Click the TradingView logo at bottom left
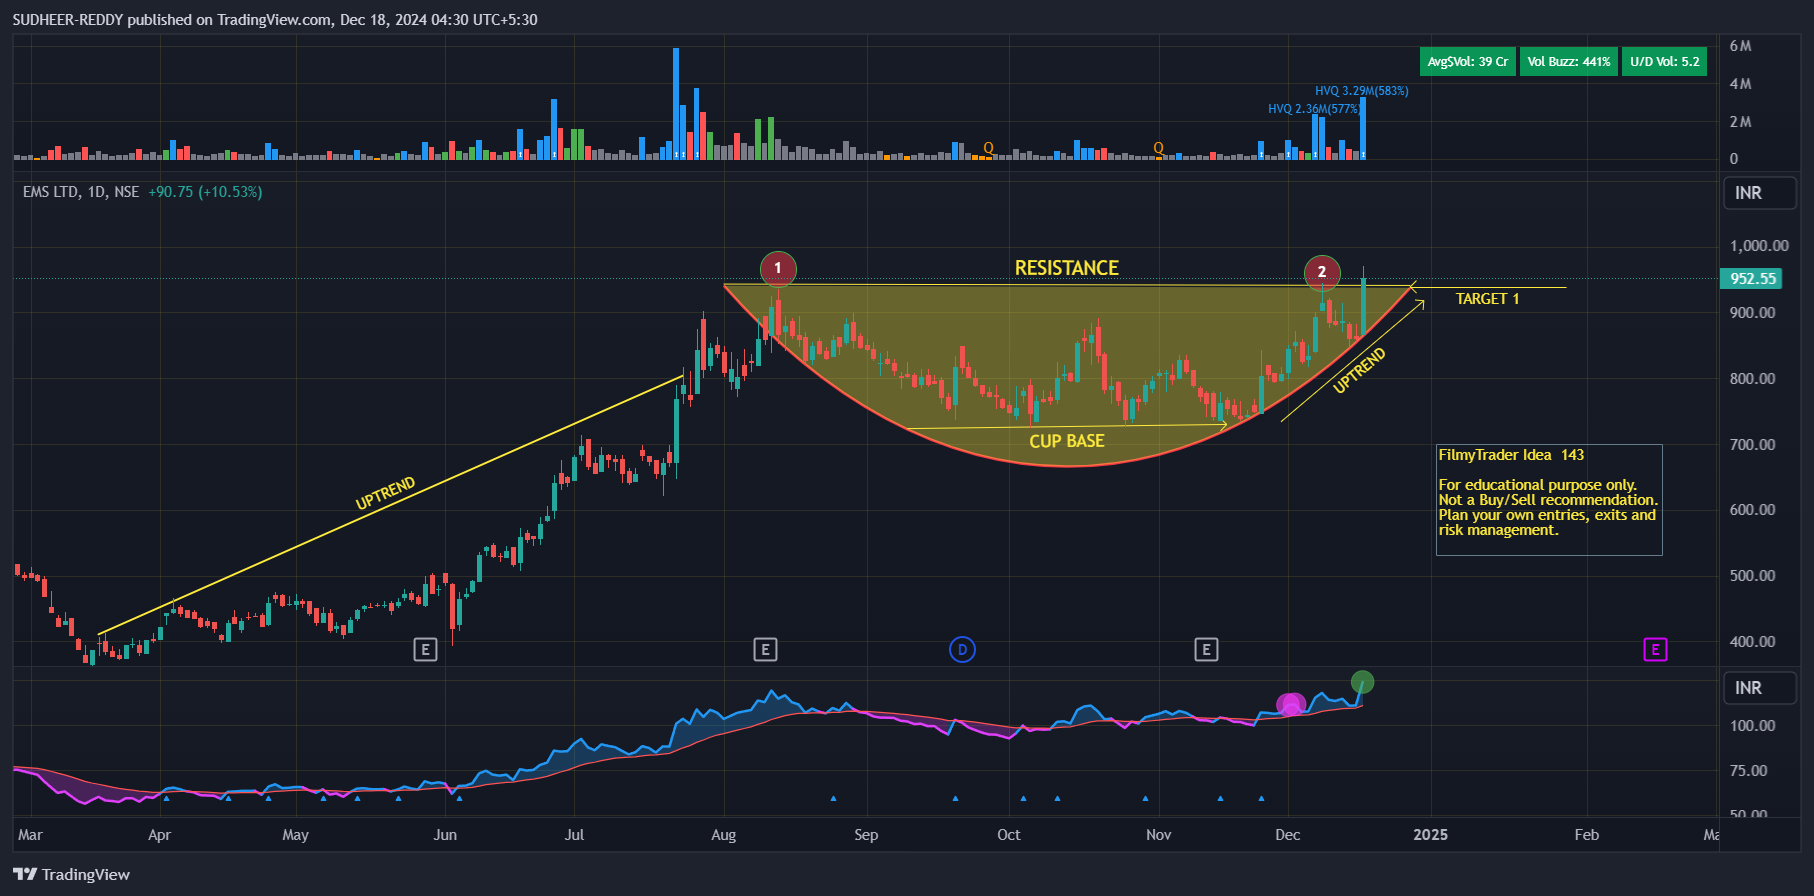The image size is (1814, 896). click(72, 874)
